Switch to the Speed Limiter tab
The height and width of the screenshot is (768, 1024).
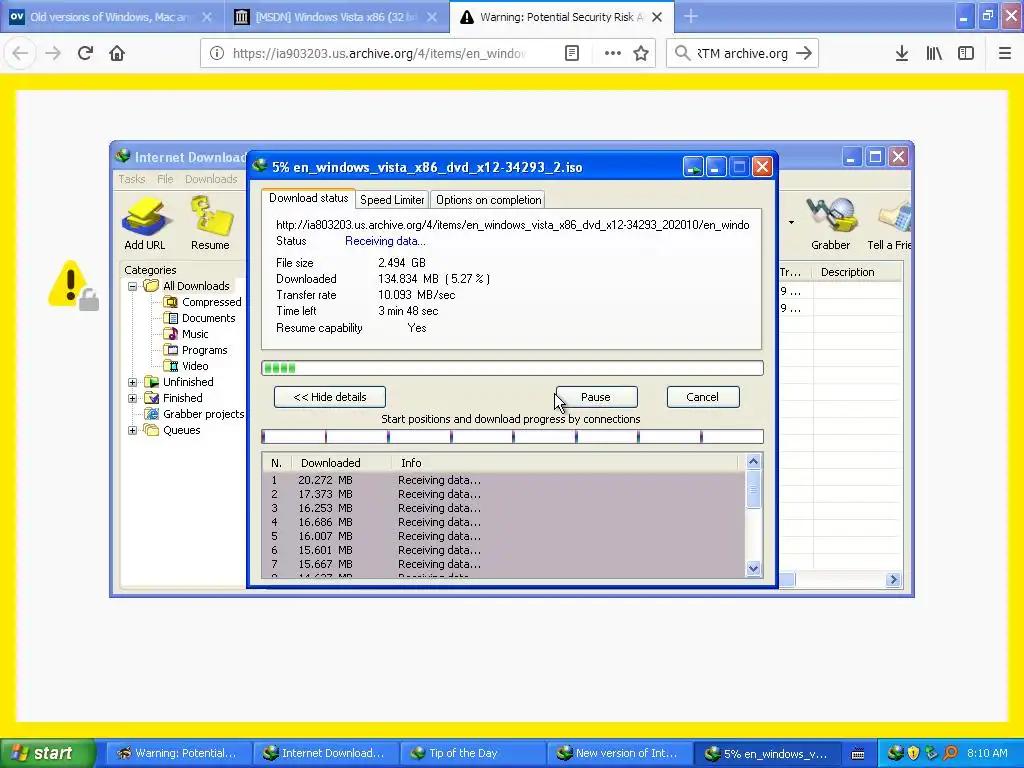tap(392, 200)
